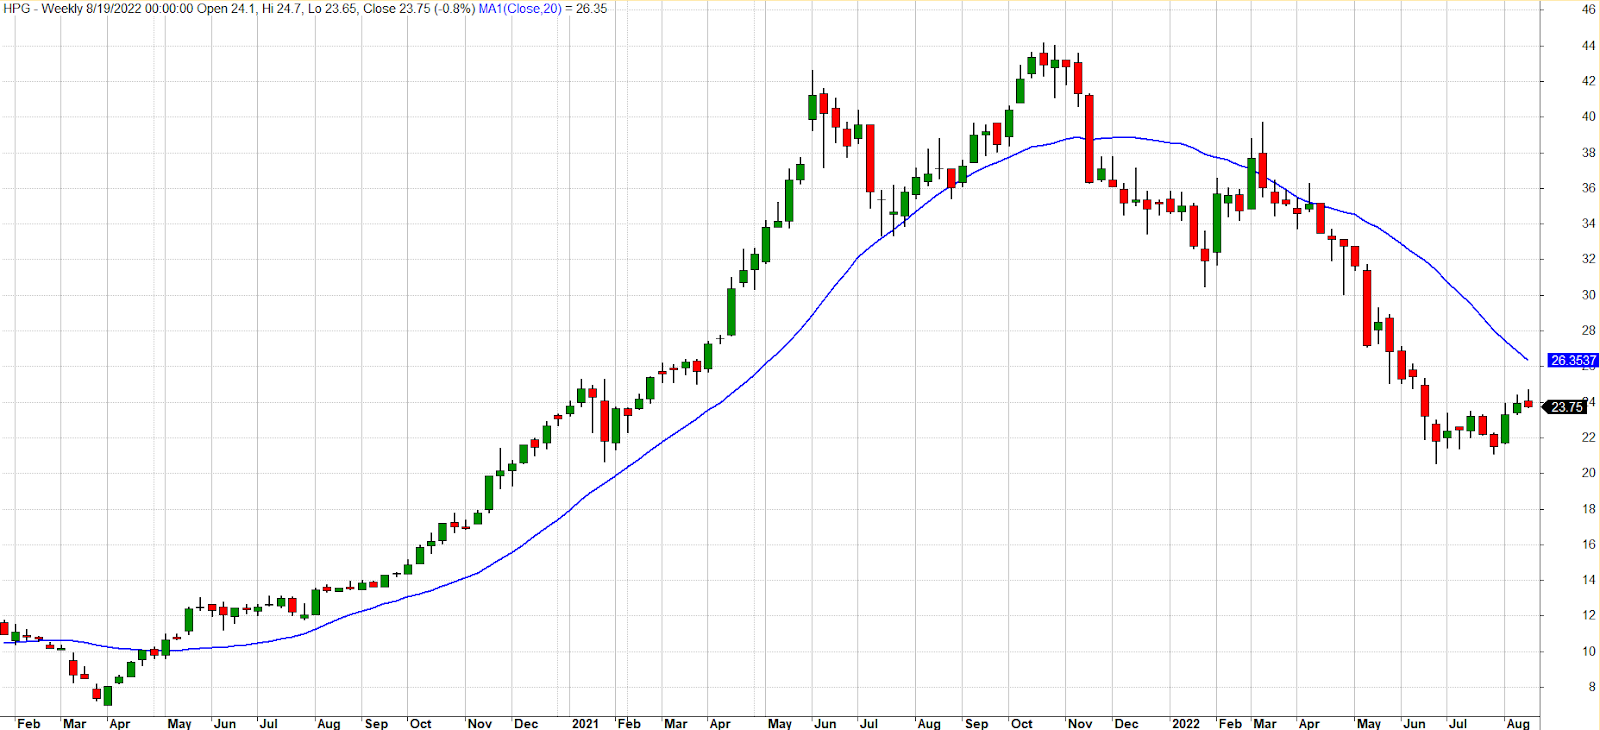The image size is (1600, 730).
Task: Click the blue 26.3537 moving average value tag
Action: (1573, 360)
